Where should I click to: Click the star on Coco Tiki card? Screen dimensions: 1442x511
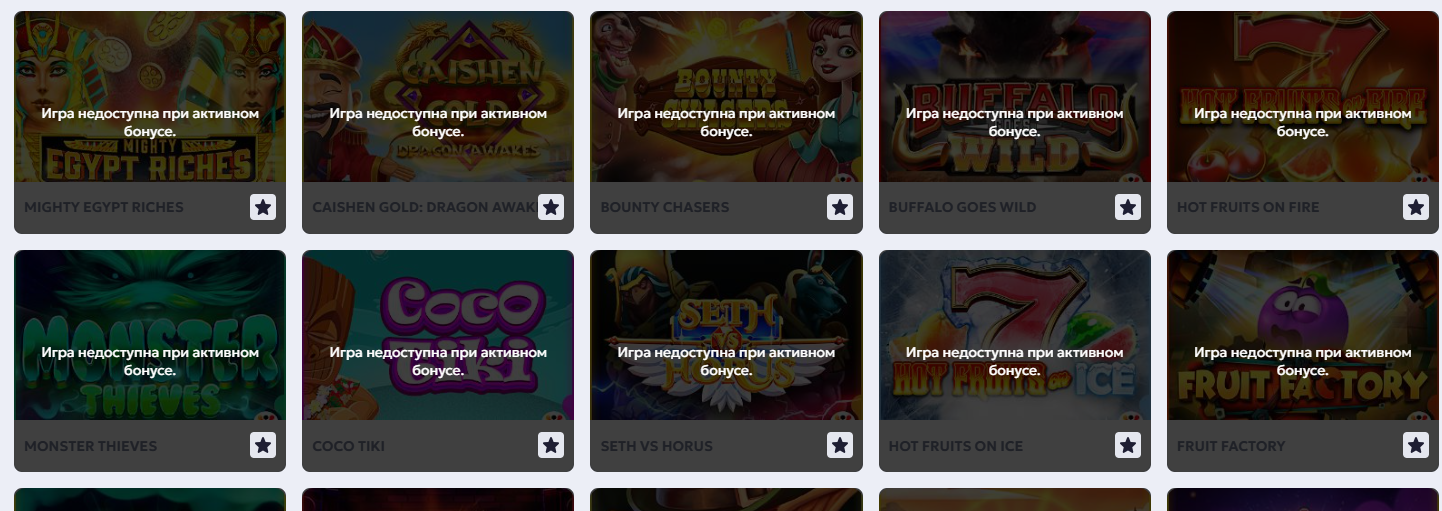click(551, 446)
